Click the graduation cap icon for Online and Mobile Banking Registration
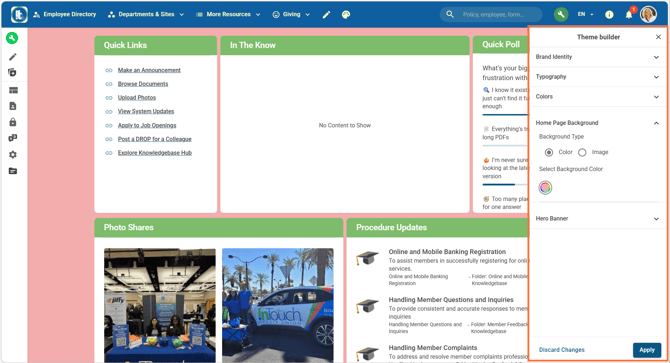 click(367, 258)
